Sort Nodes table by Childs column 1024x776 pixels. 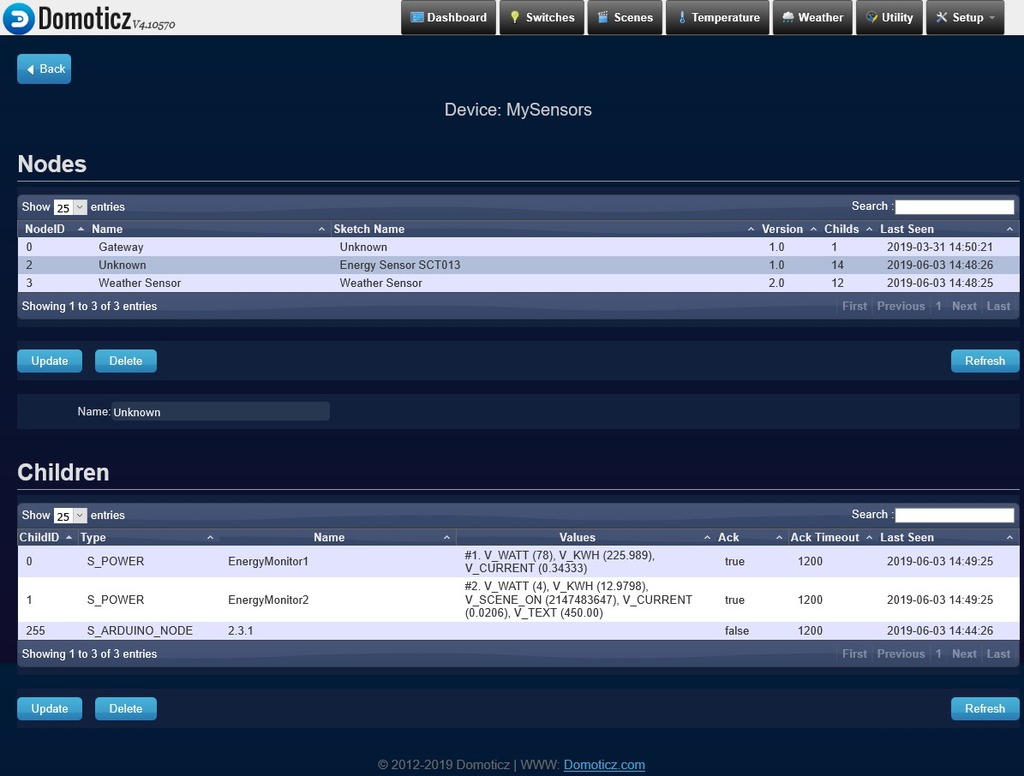coord(847,229)
